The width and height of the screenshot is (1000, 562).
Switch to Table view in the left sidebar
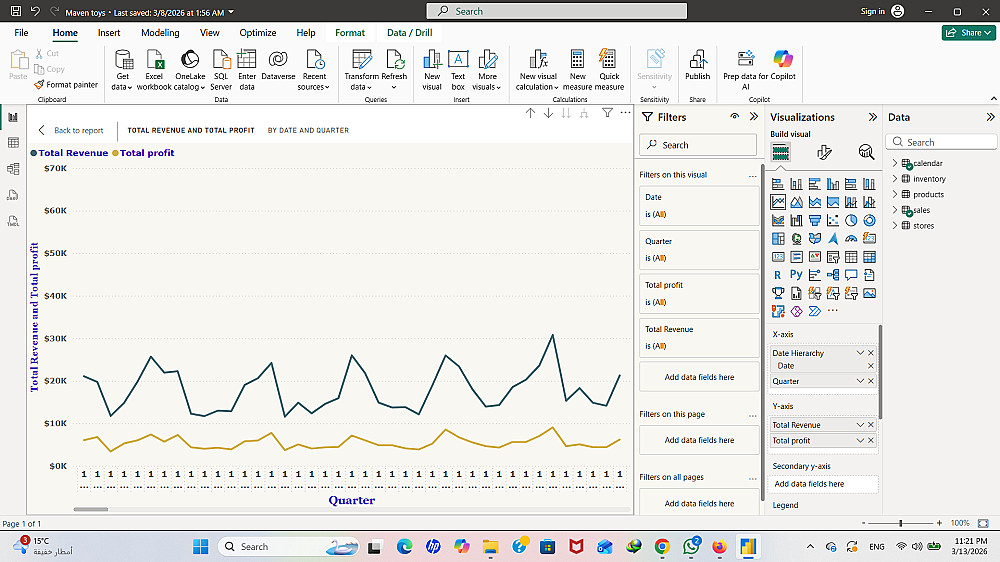(x=13, y=143)
